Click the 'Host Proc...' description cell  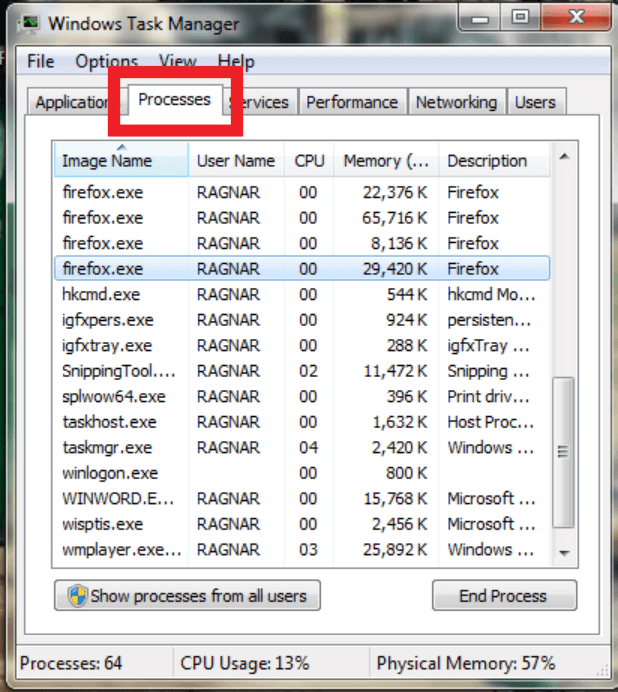tap(490, 422)
